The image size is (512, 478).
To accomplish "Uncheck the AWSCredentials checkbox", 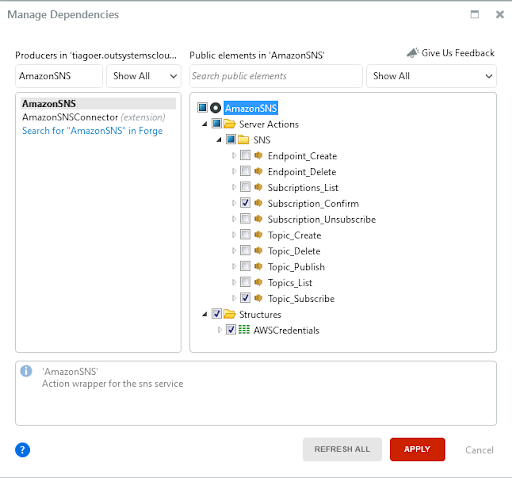I will [x=231, y=330].
